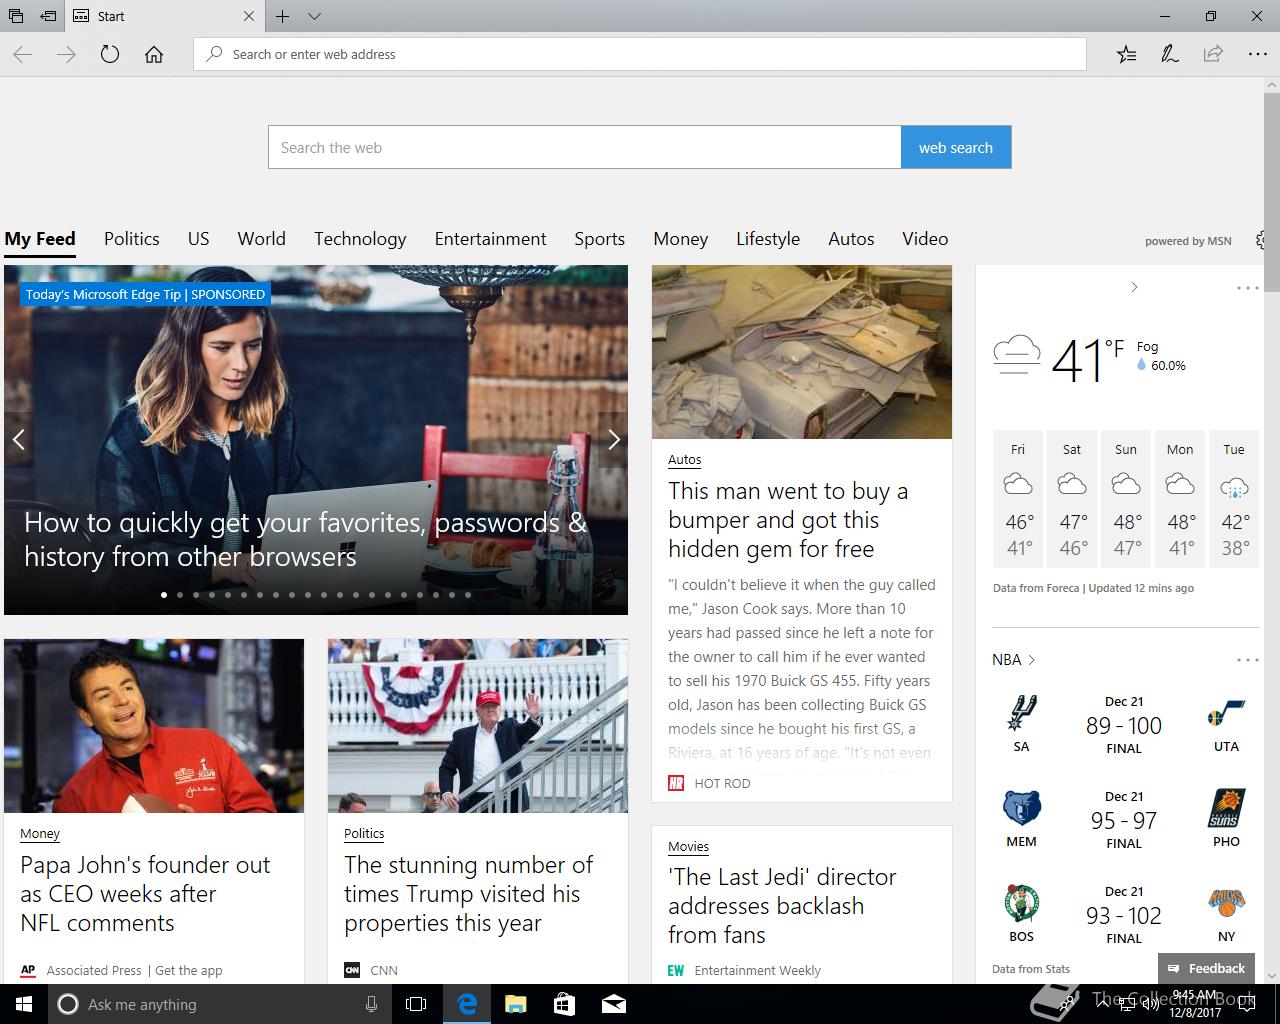Viewport: 1280px width, 1024px height.
Task: Open the favorites and passwords import tip headline
Action: pyautogui.click(x=306, y=539)
